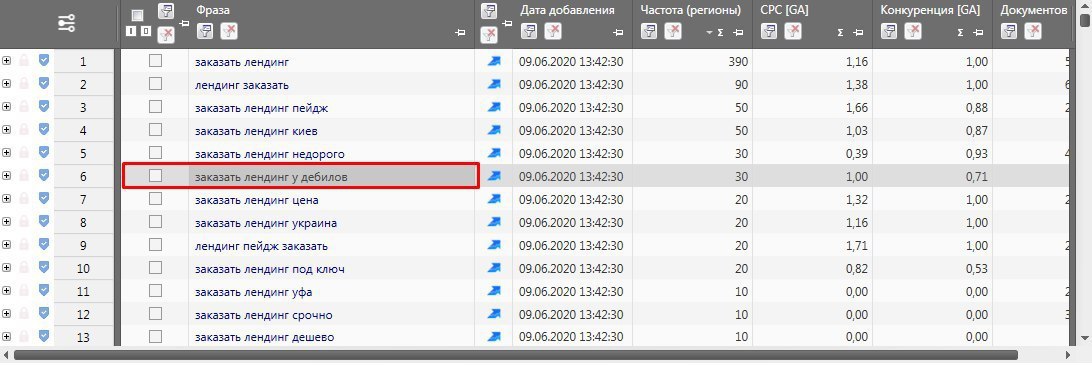Click the 'I' select button under header checkbox
This screenshot has height=366, width=1092.
tap(130, 31)
